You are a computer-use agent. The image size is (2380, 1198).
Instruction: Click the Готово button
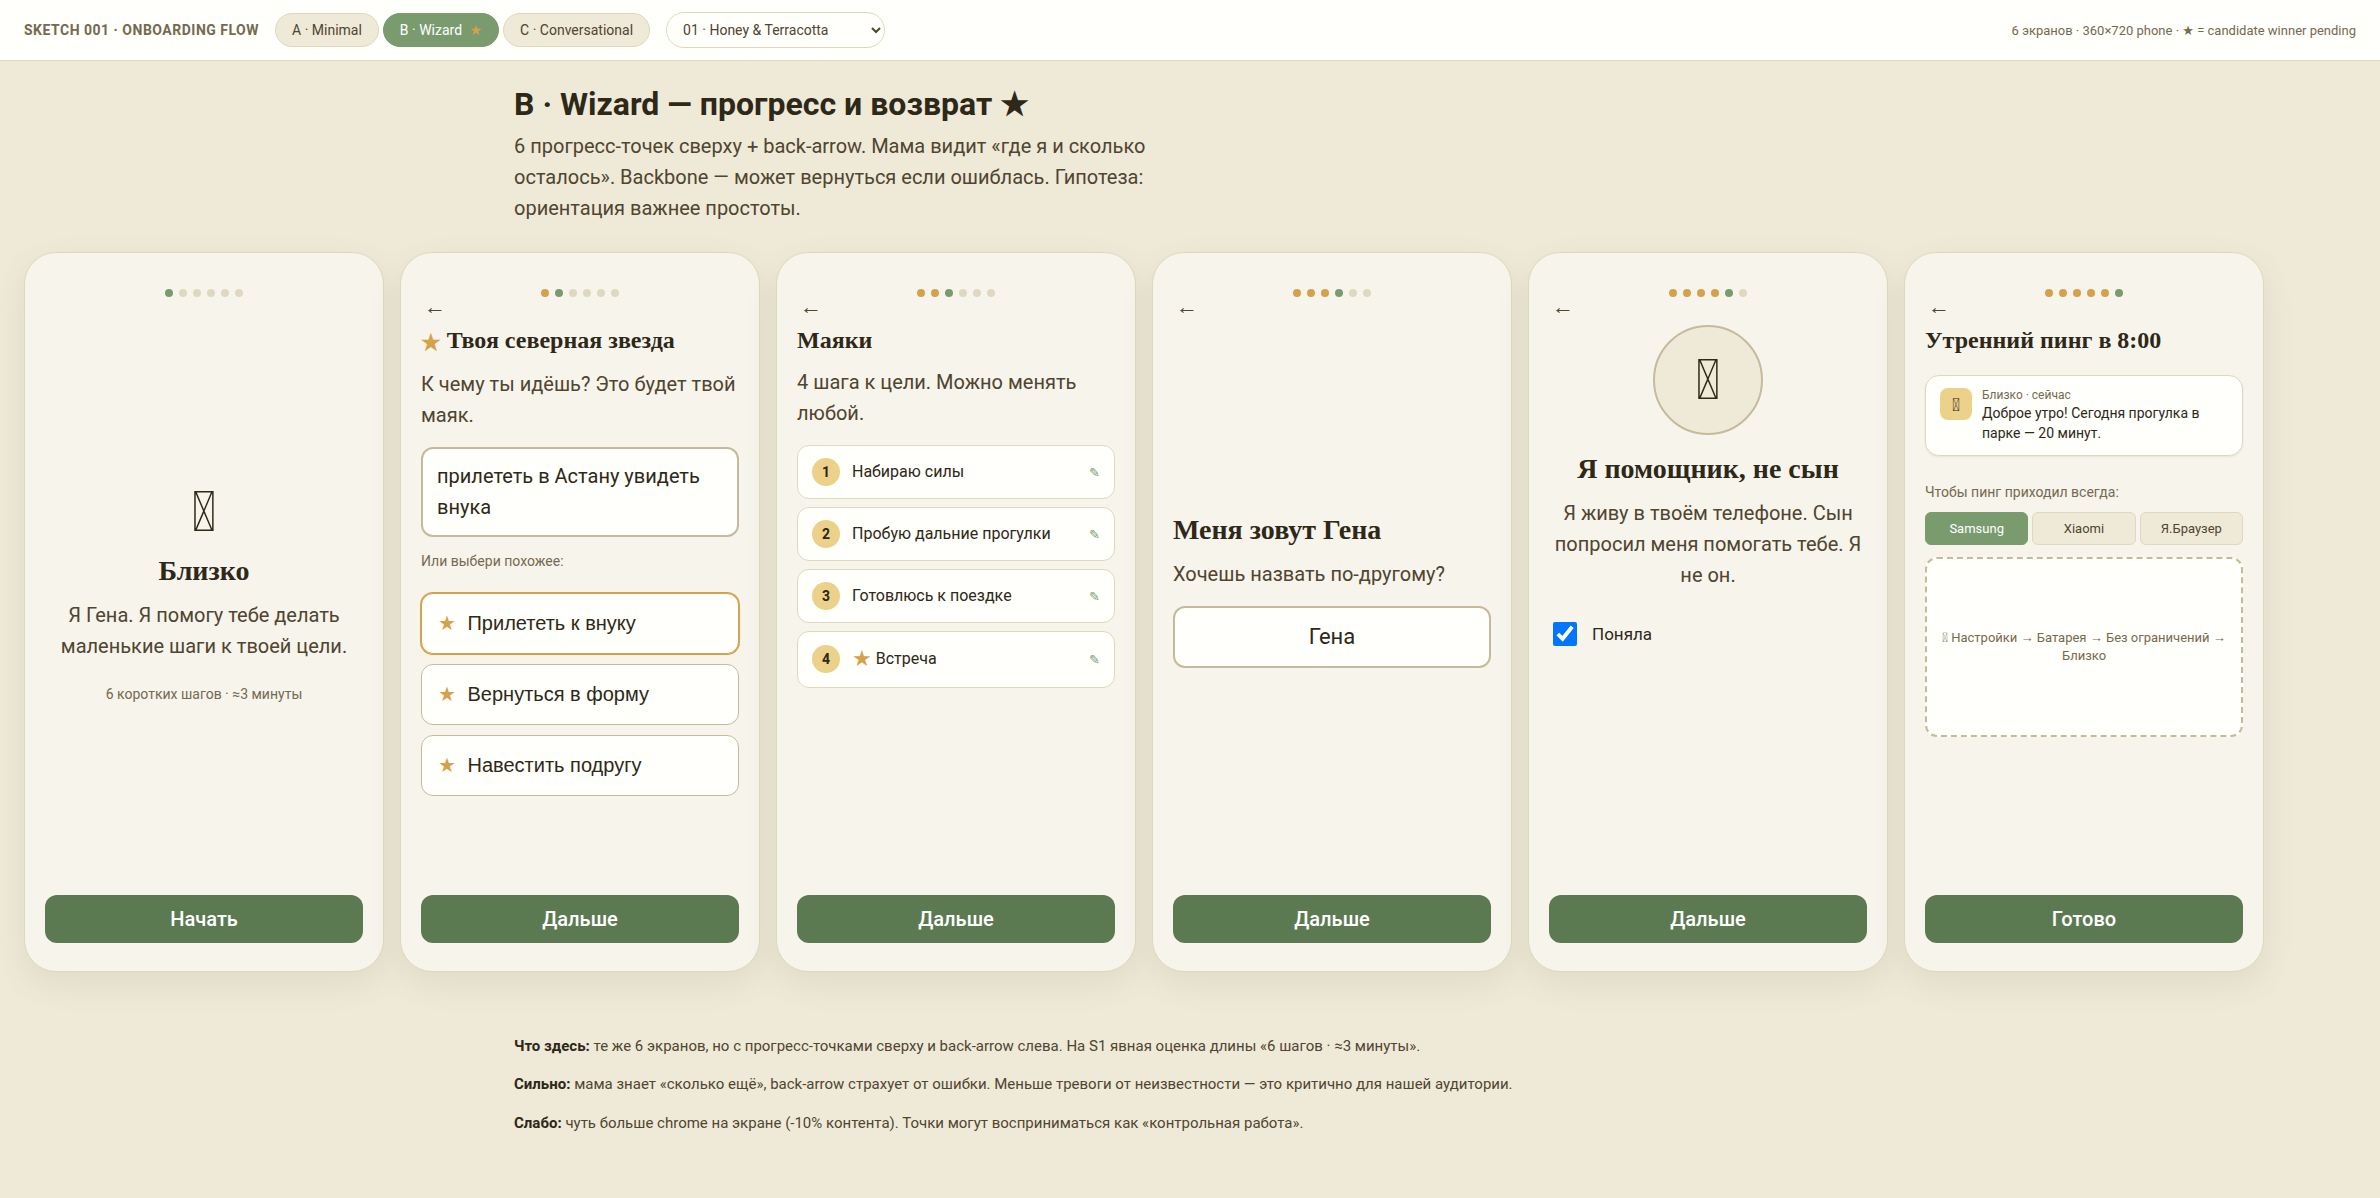[x=2084, y=919]
